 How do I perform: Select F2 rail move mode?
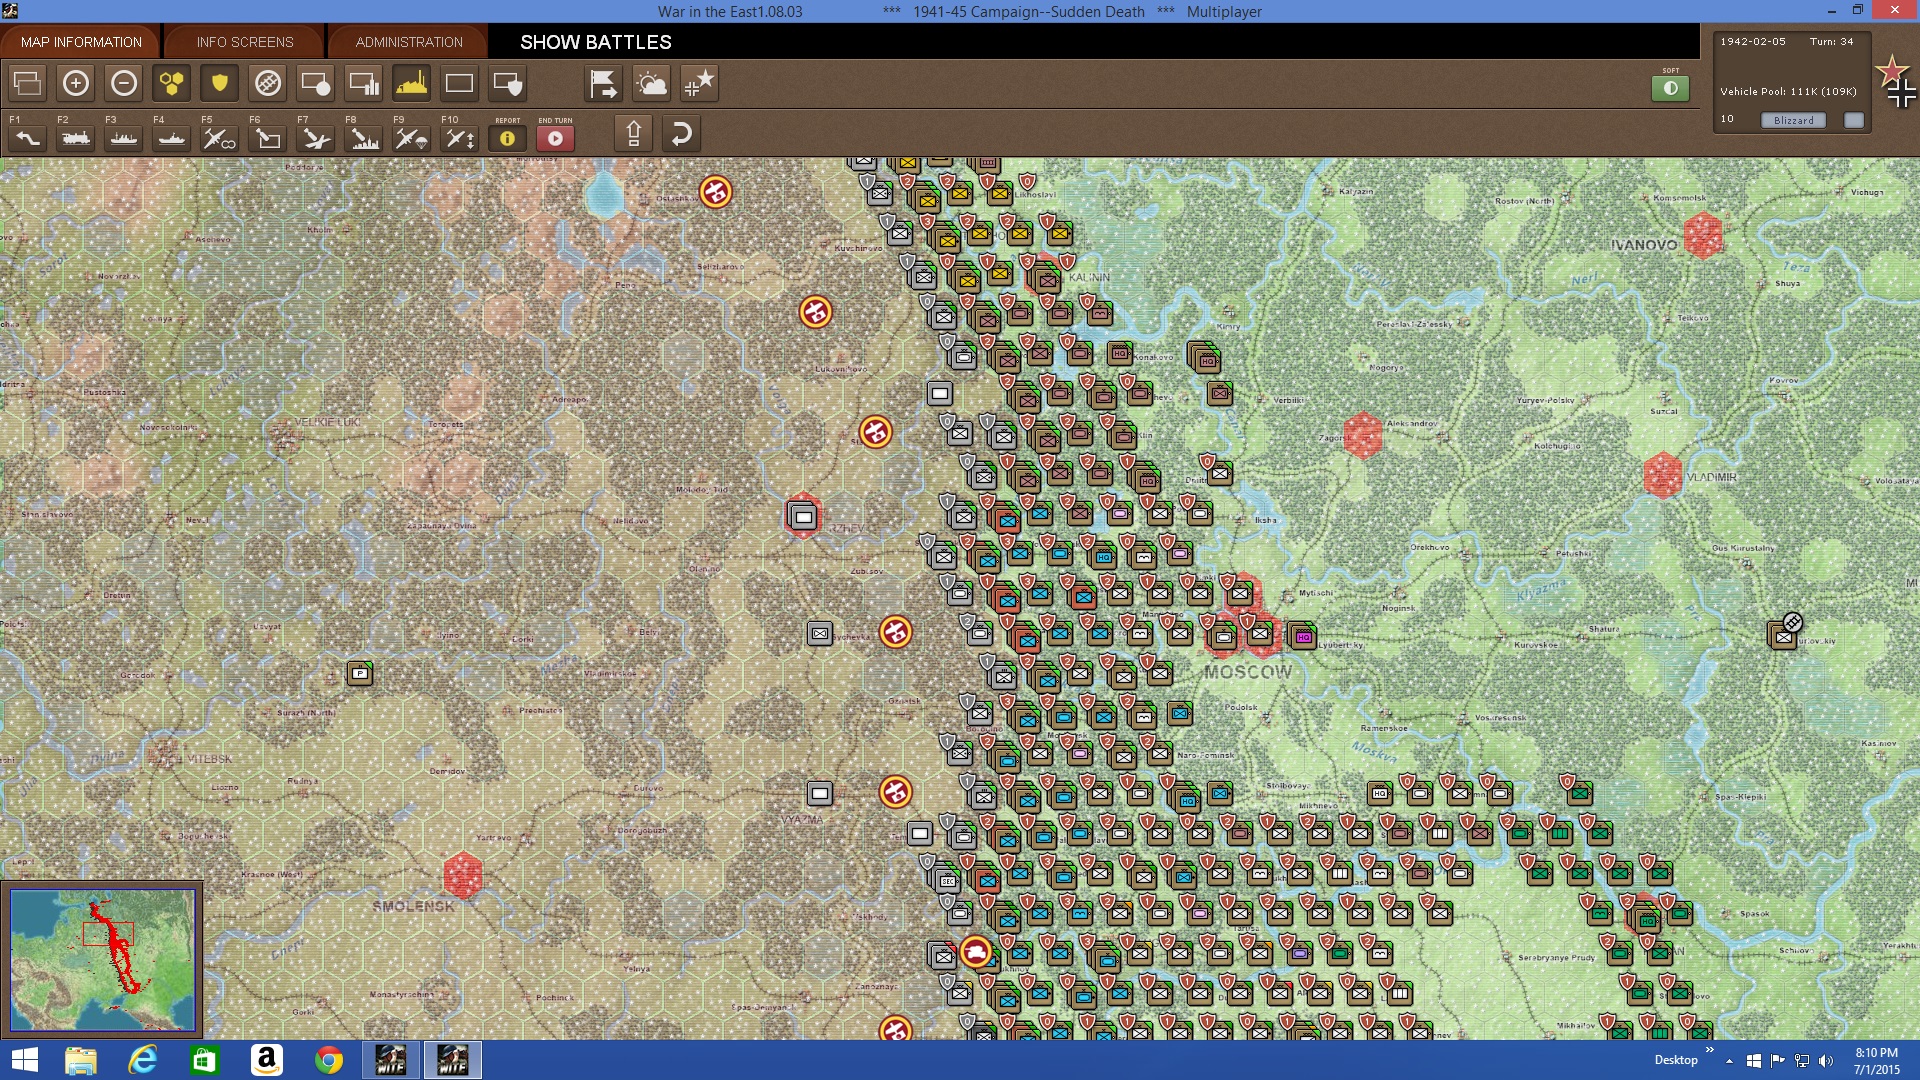pyautogui.click(x=76, y=138)
